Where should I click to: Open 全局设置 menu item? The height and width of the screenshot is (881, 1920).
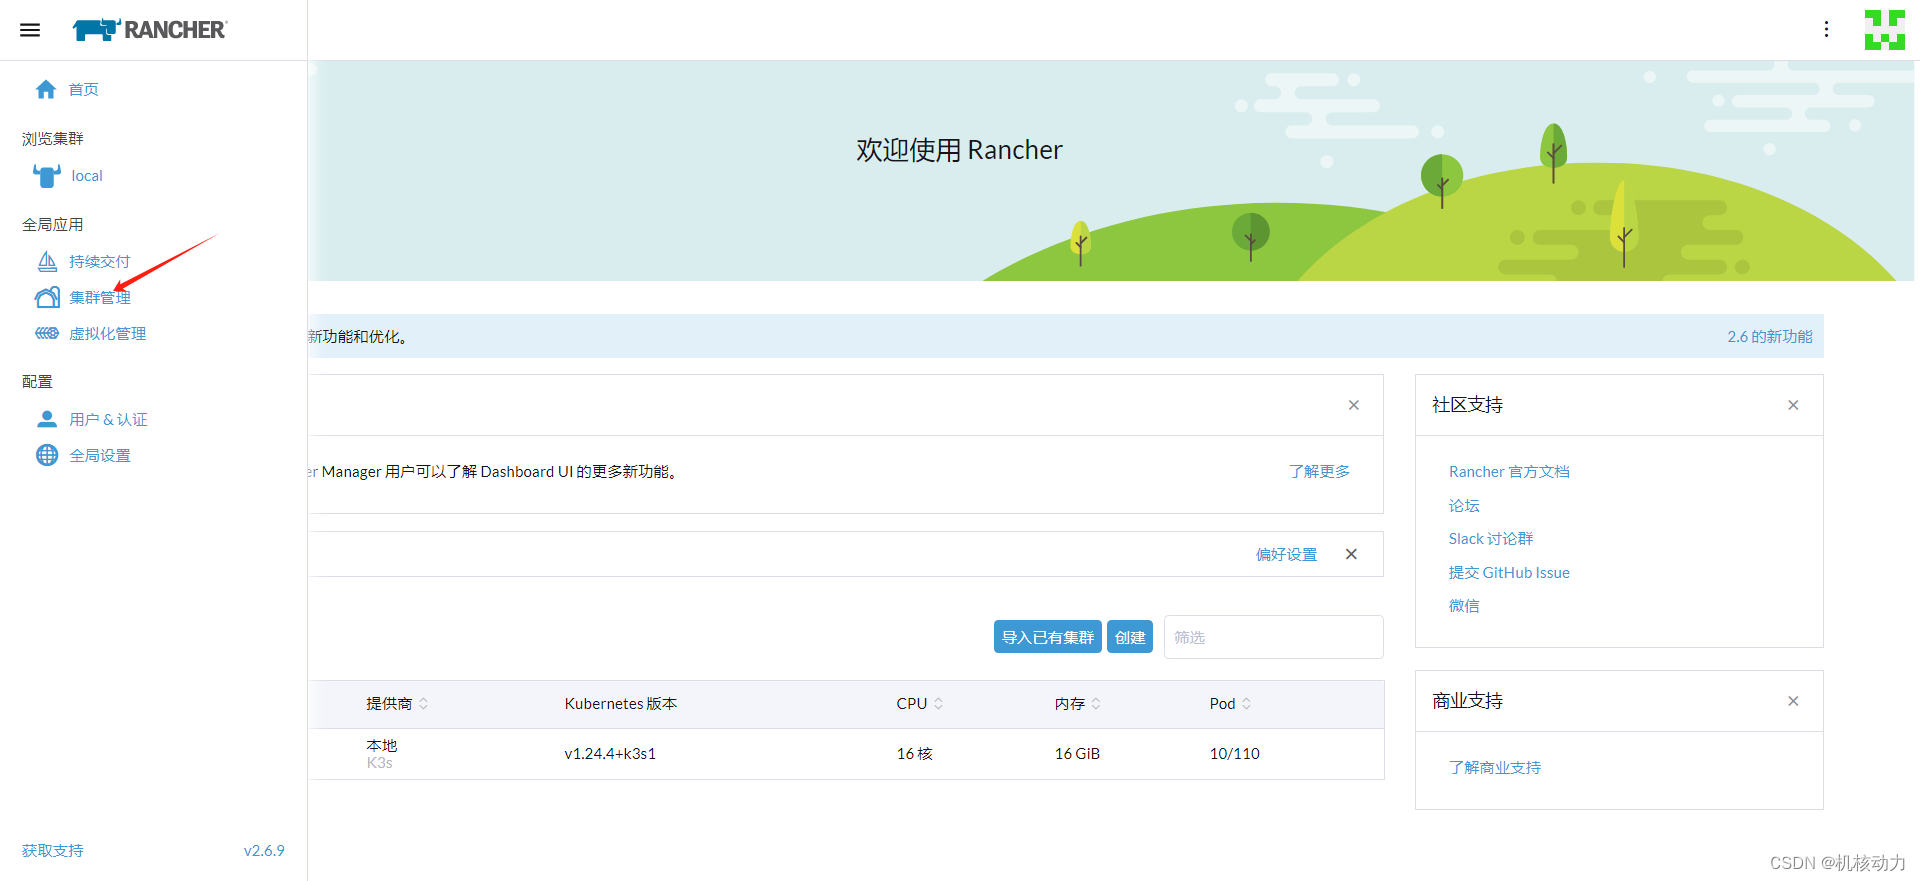(100, 456)
